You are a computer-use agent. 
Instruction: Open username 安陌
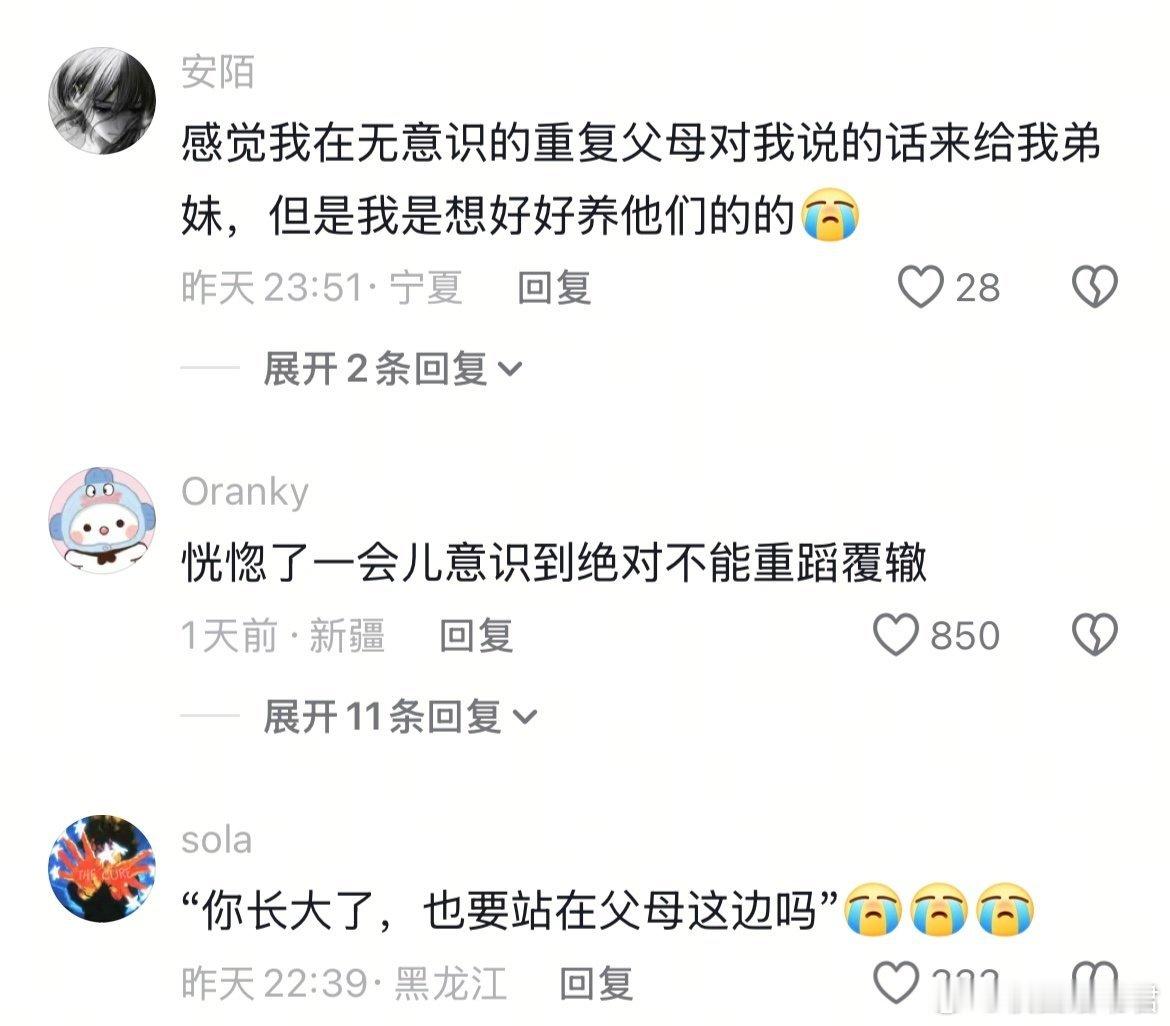(x=218, y=72)
